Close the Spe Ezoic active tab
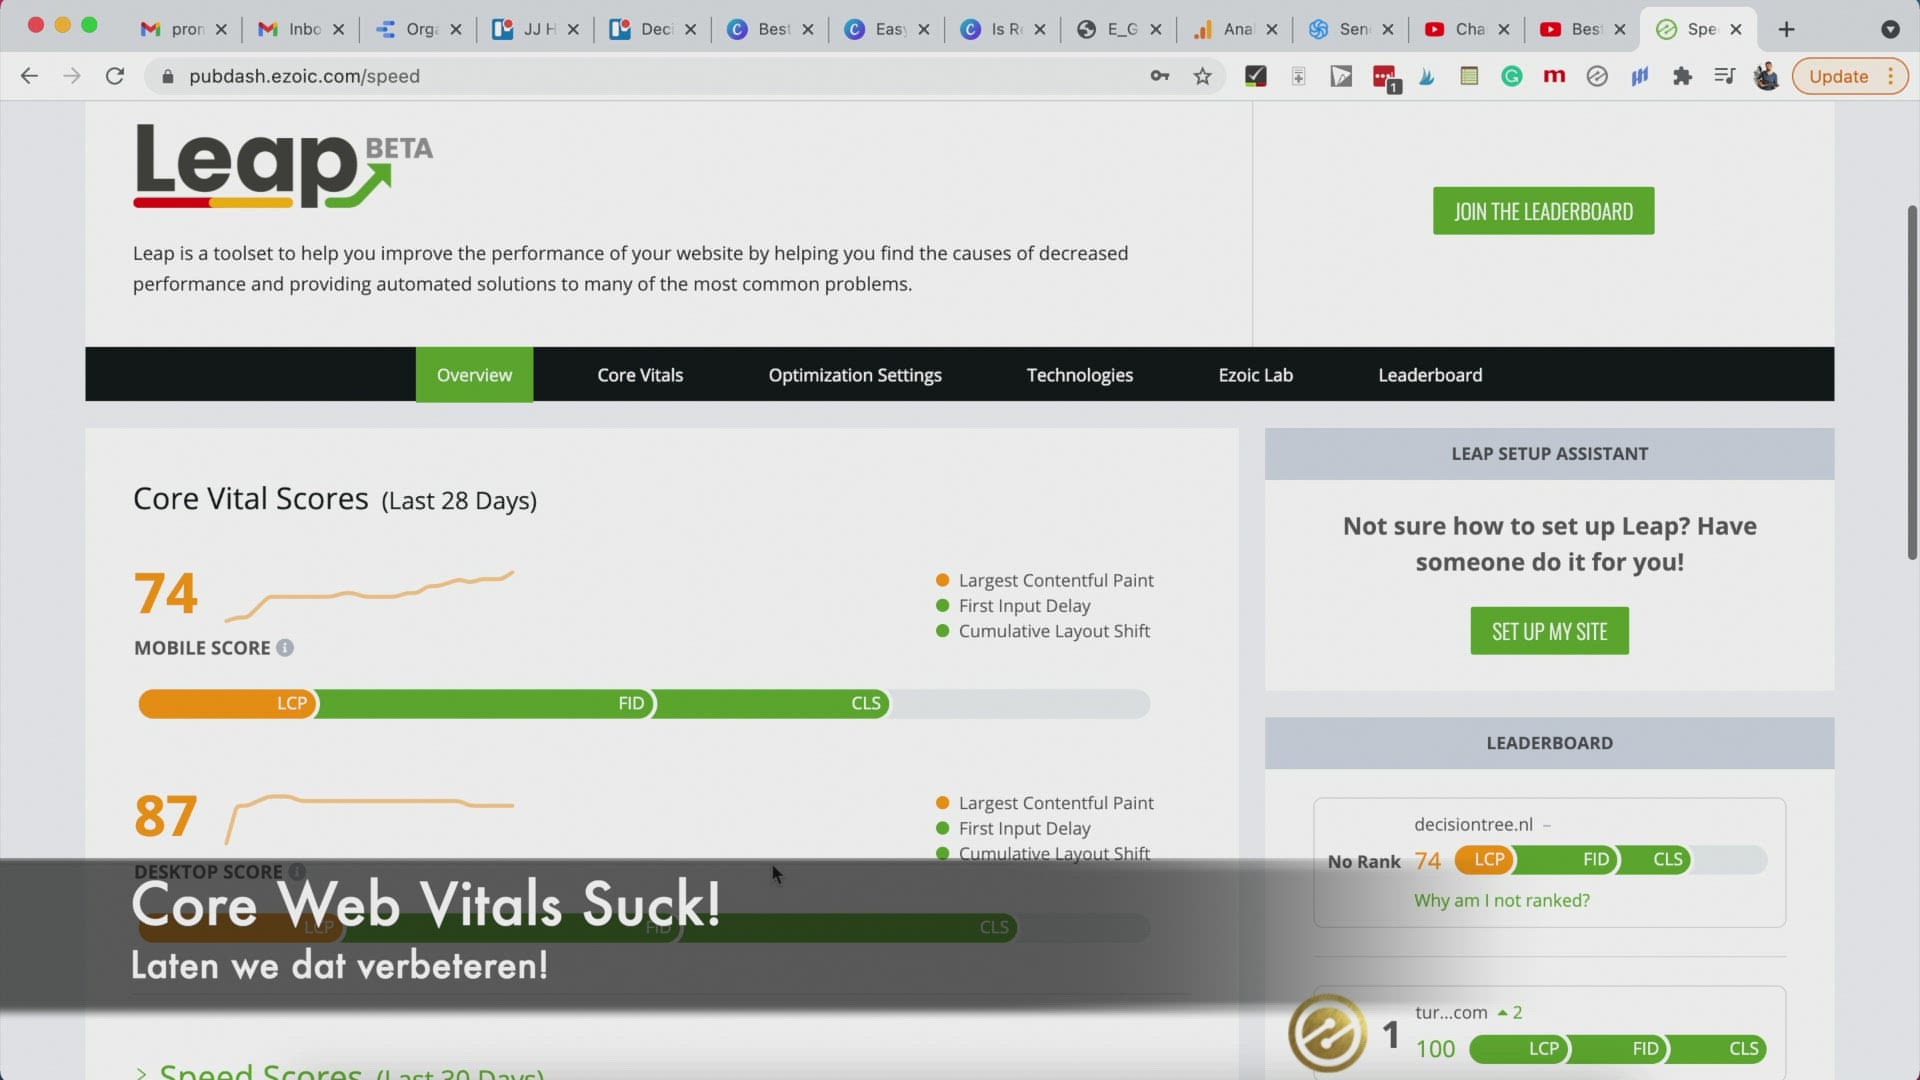1920x1080 pixels. [x=1736, y=29]
